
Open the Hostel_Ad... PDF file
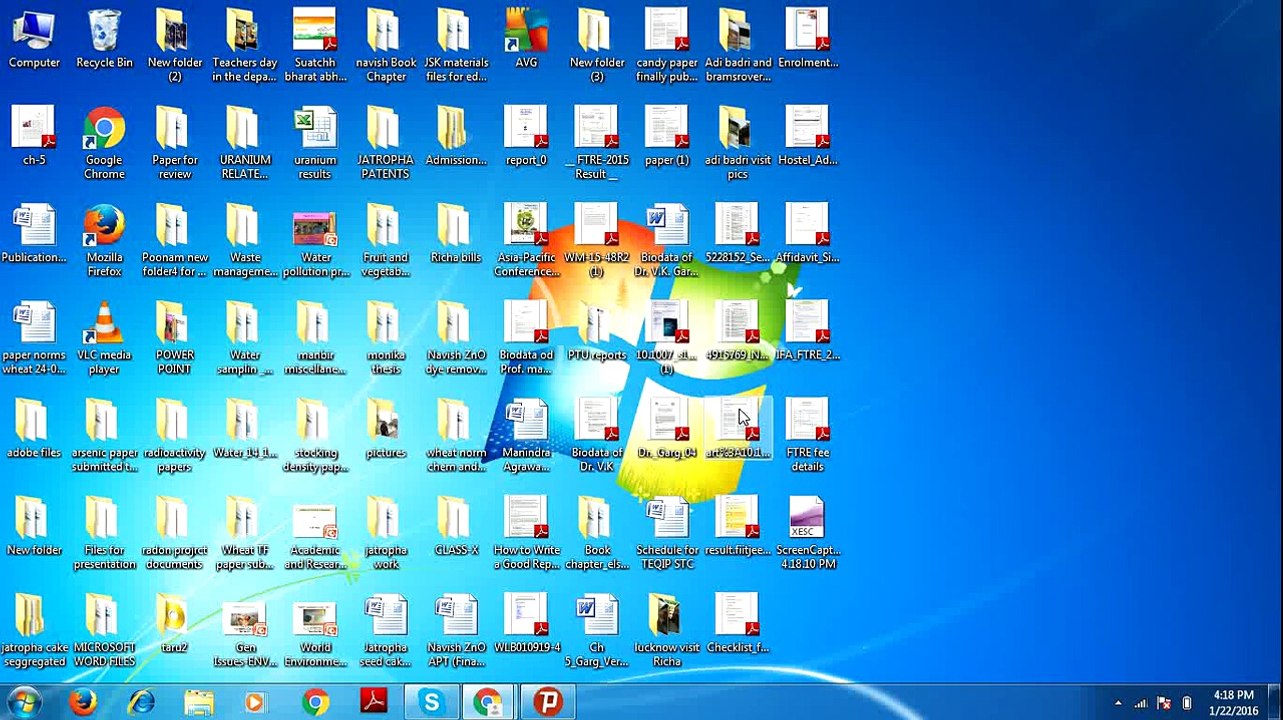tap(808, 137)
